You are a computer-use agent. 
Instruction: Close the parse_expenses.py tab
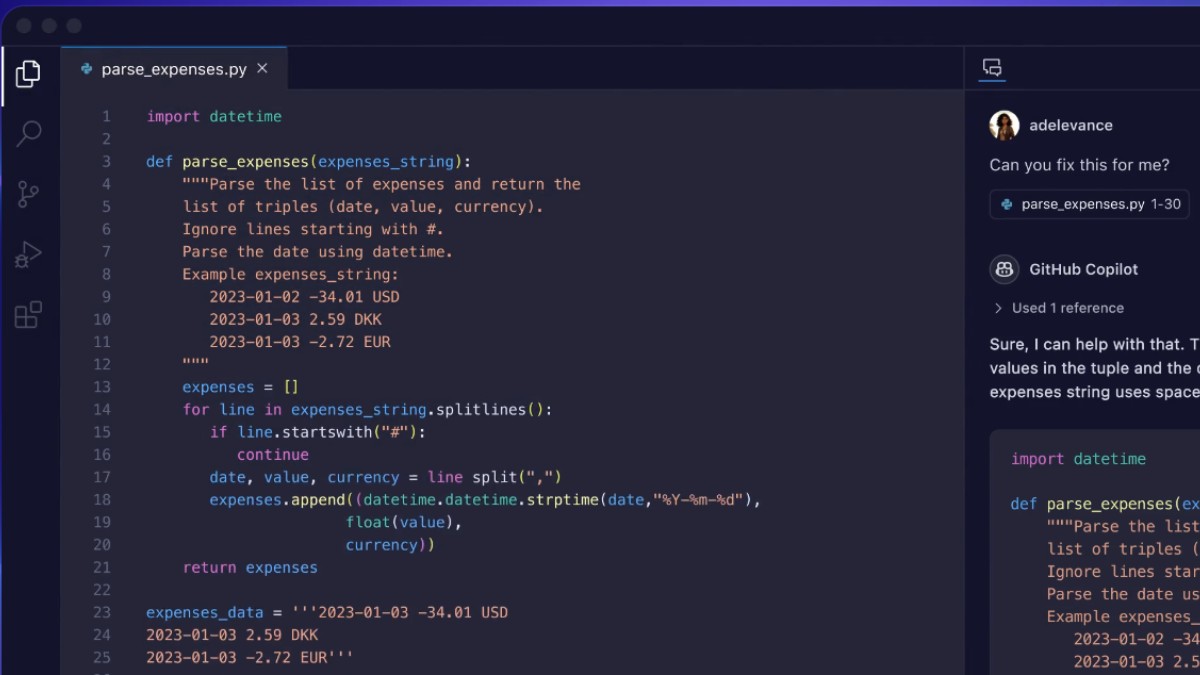click(261, 68)
